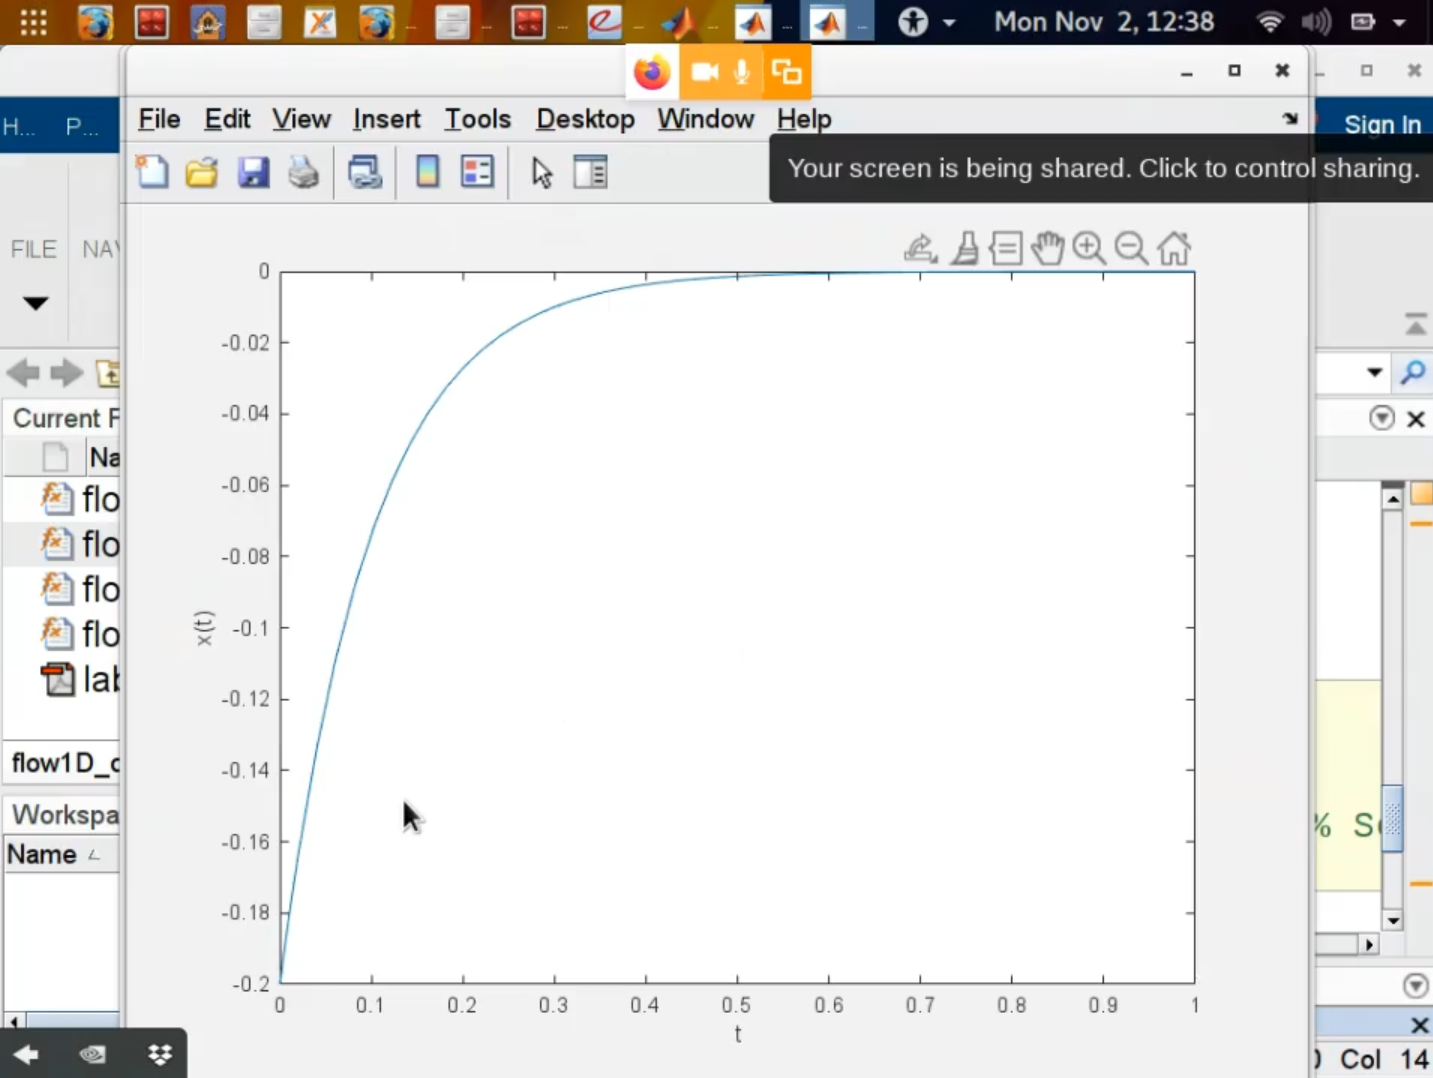The height and width of the screenshot is (1078, 1433).
Task: Toggle the Edit Plot arrow tool
Action: (x=541, y=172)
